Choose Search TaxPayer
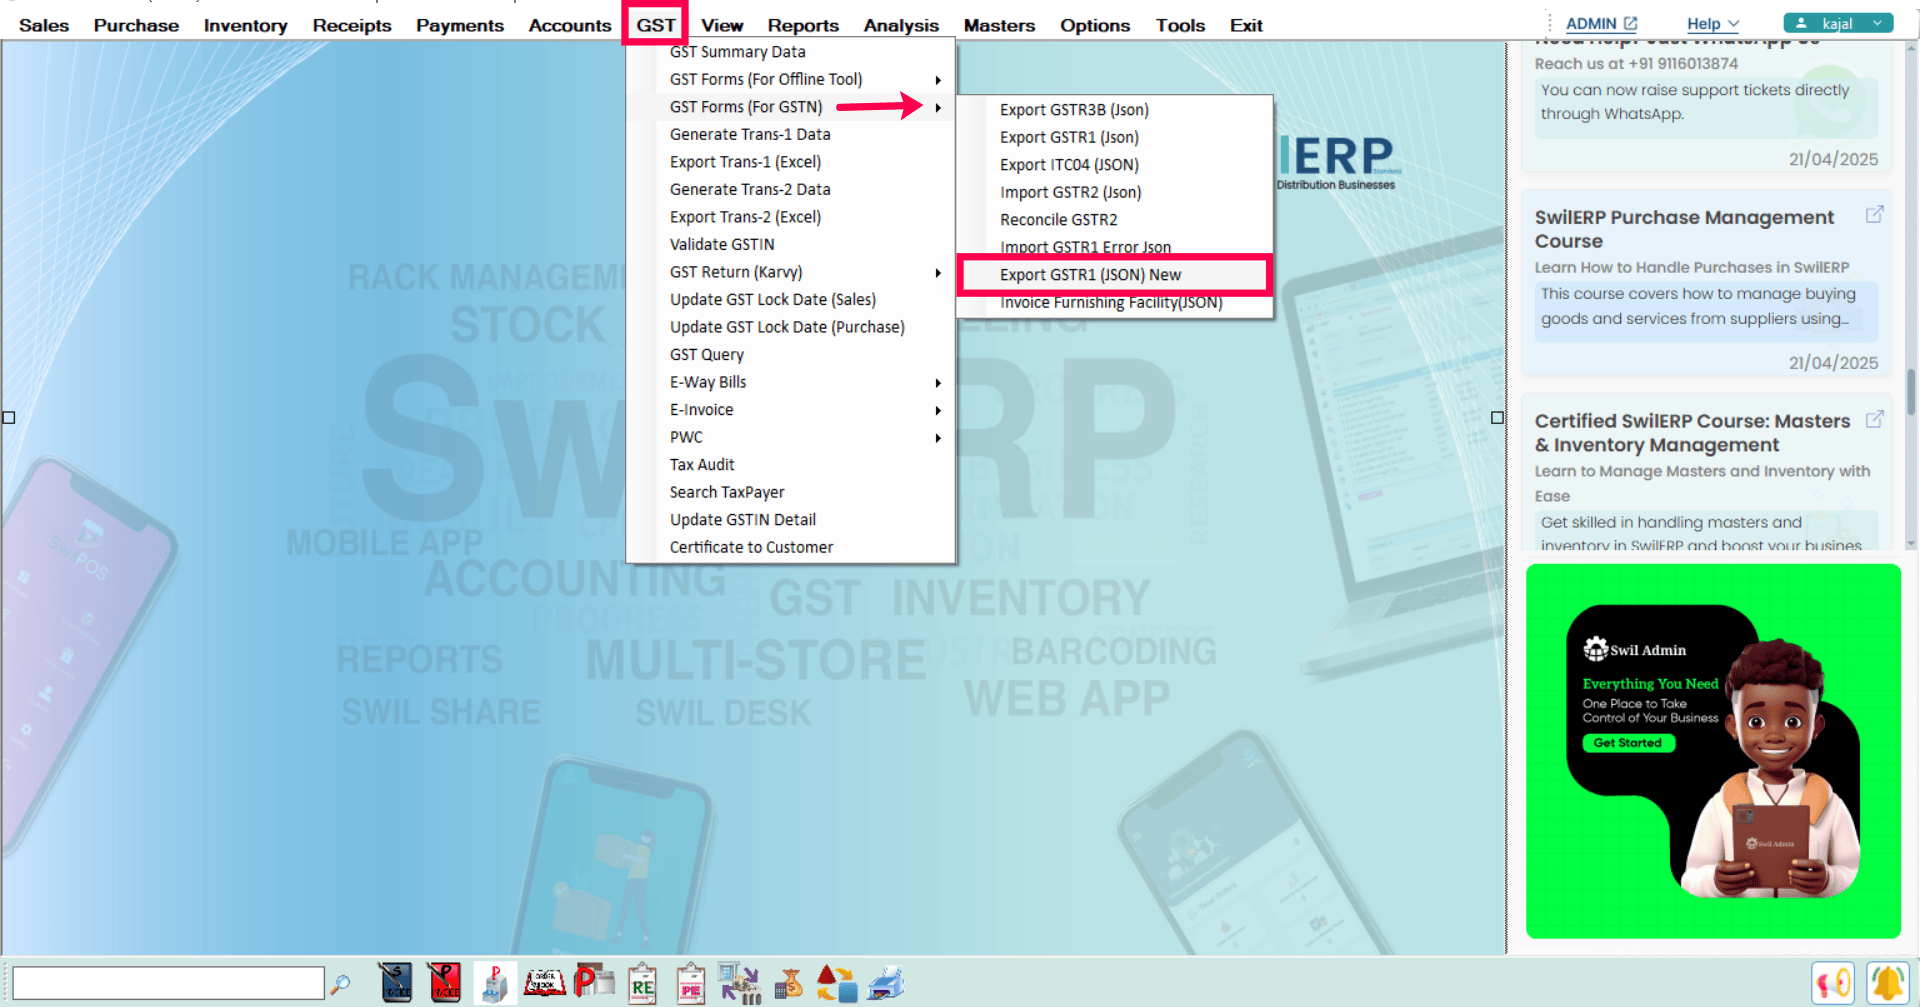The width and height of the screenshot is (1920, 1007). pyautogui.click(x=727, y=492)
